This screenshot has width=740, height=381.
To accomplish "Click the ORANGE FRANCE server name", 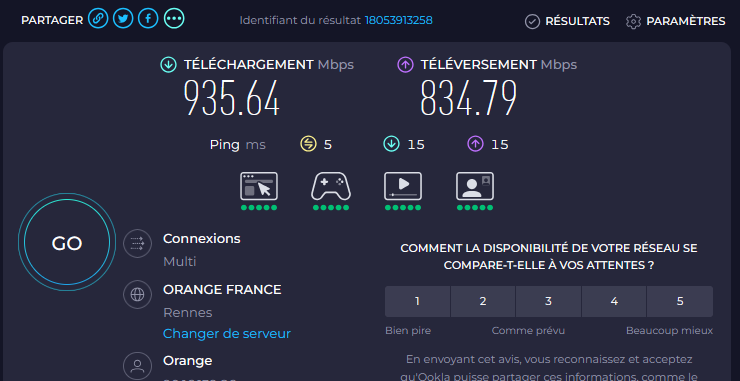I will click(222, 289).
